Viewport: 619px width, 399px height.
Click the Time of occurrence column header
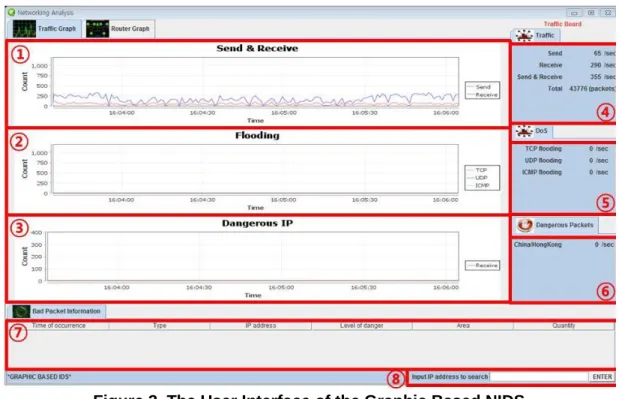click(58, 326)
